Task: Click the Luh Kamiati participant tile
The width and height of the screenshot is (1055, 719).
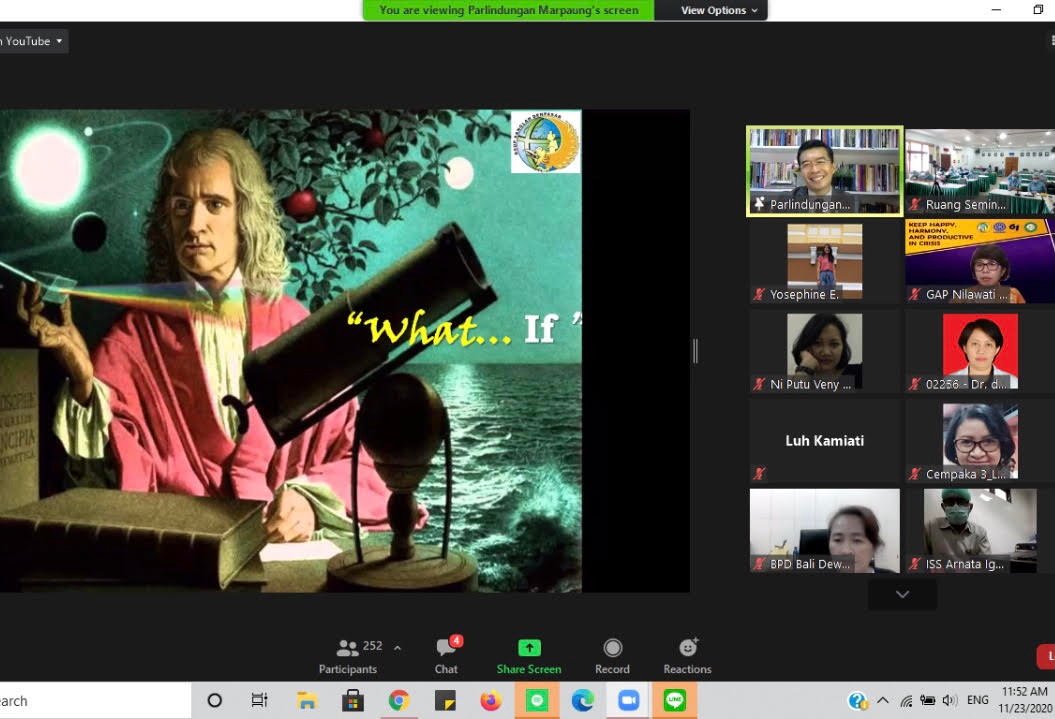Action: 824,441
